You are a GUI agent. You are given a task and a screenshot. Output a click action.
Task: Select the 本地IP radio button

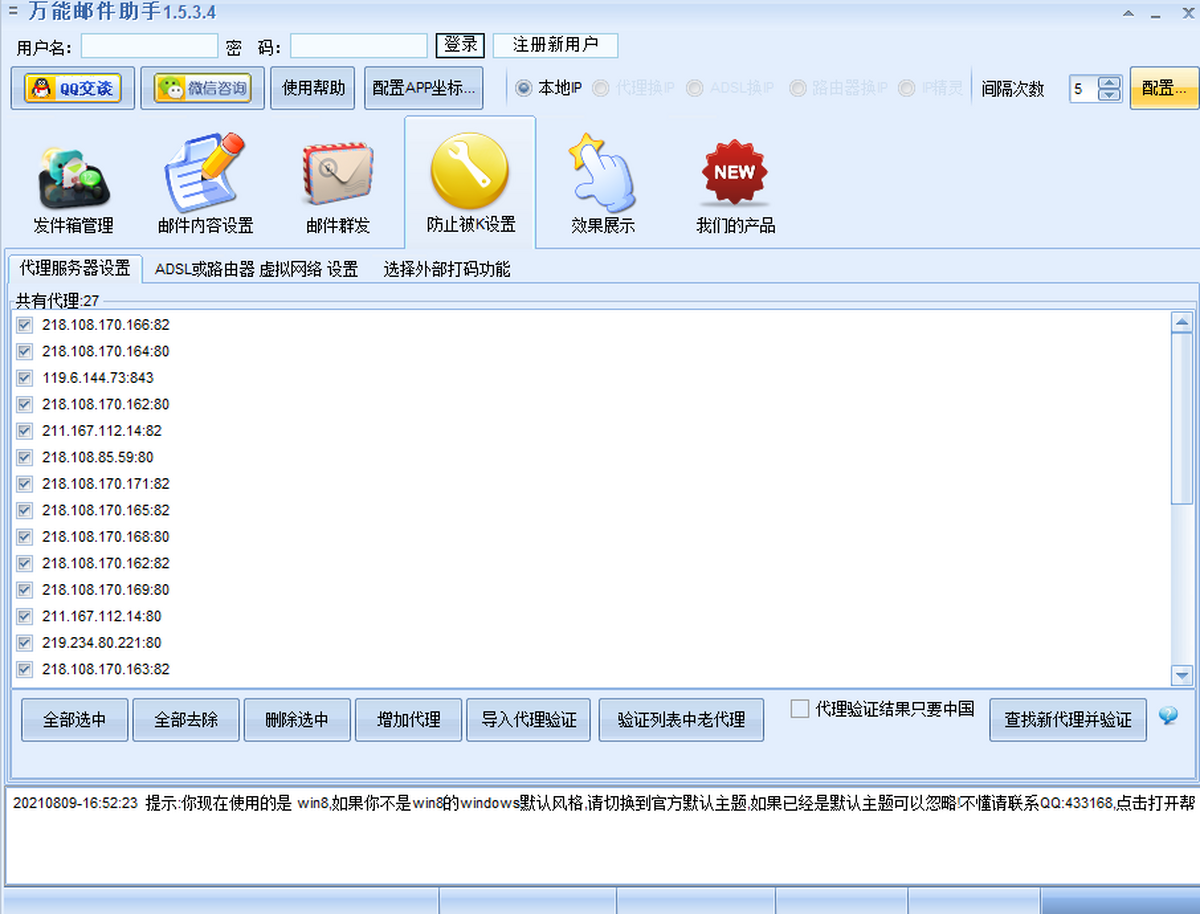pyautogui.click(x=524, y=88)
